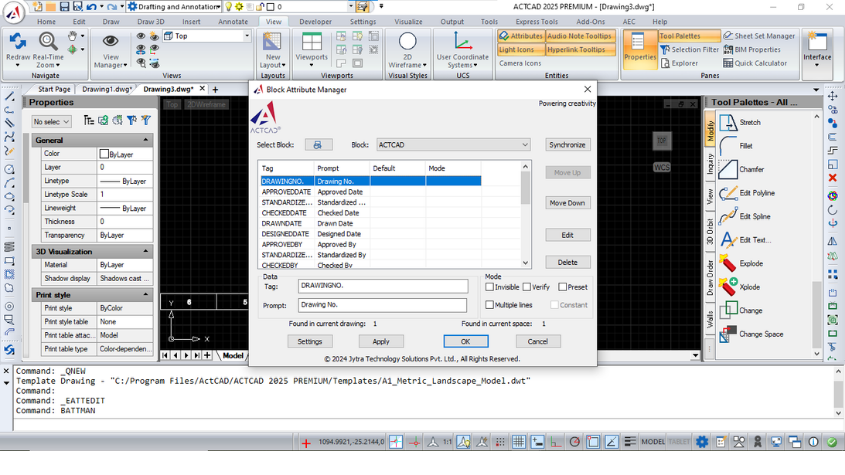Collapse the 3D Visualization section

coord(146,252)
